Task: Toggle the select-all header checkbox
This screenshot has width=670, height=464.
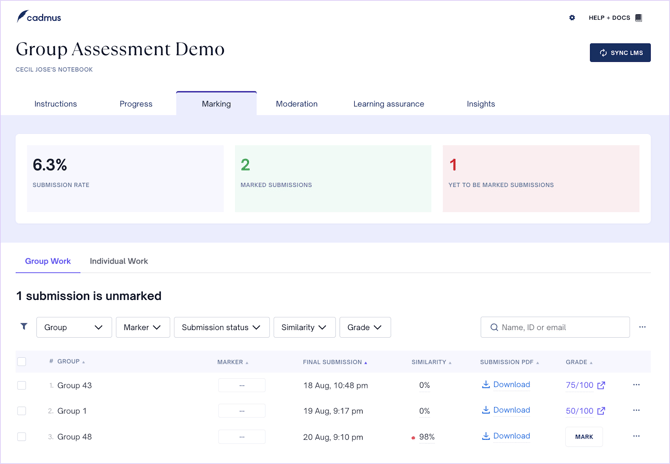Action: (22, 362)
